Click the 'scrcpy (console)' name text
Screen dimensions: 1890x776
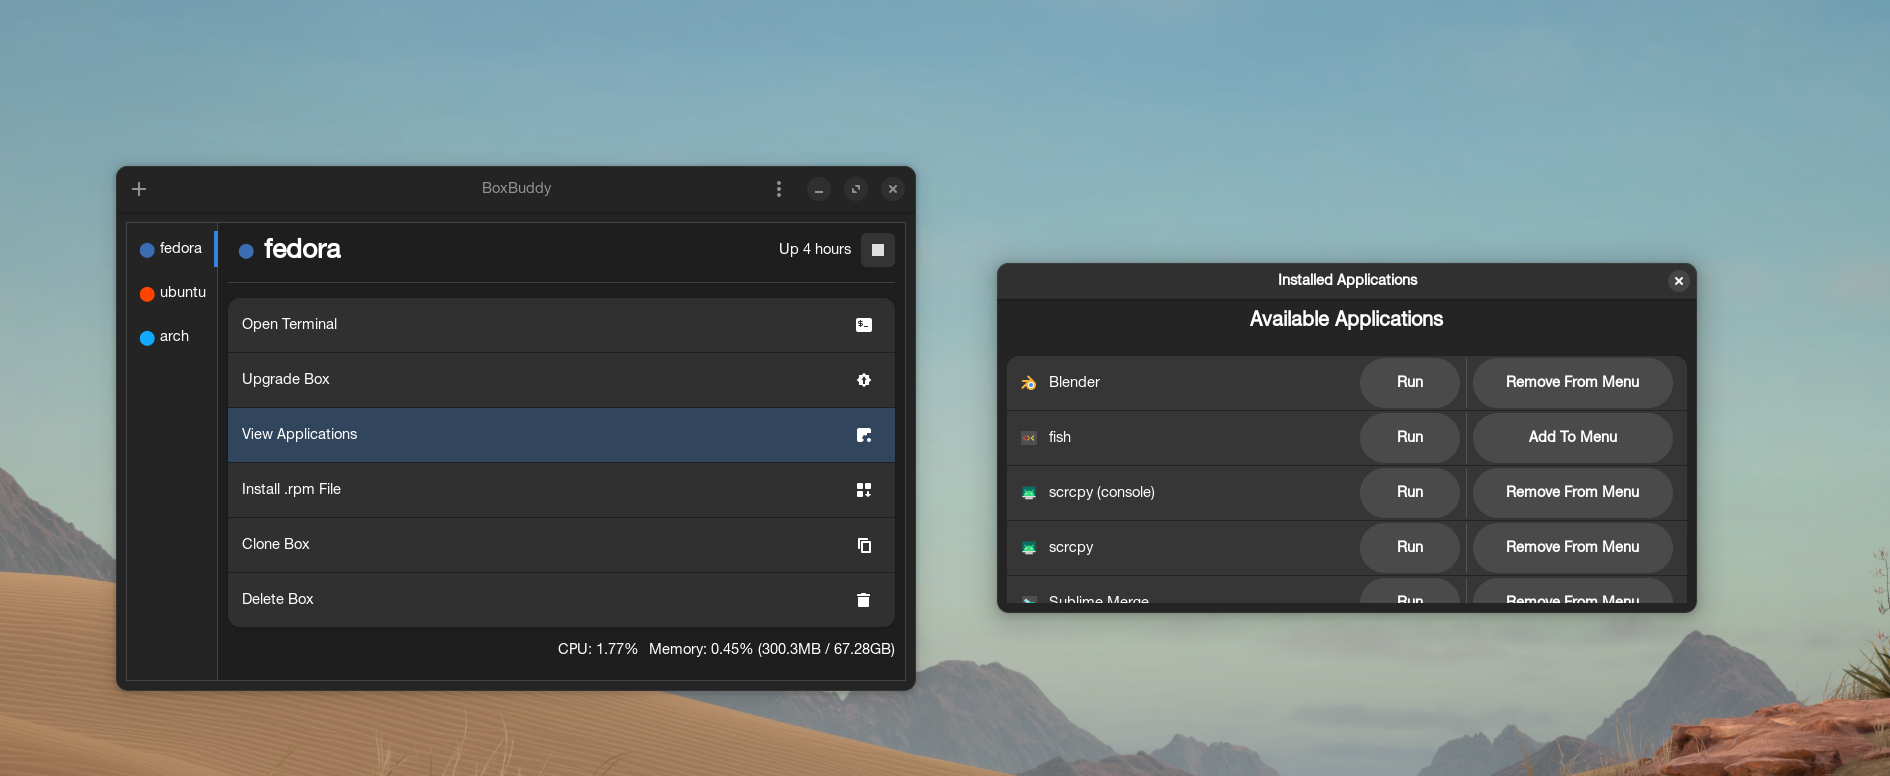pos(1102,492)
